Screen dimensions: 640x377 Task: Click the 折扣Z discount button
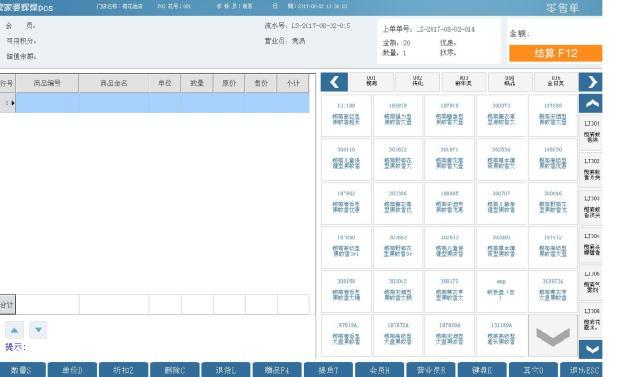[123, 370]
